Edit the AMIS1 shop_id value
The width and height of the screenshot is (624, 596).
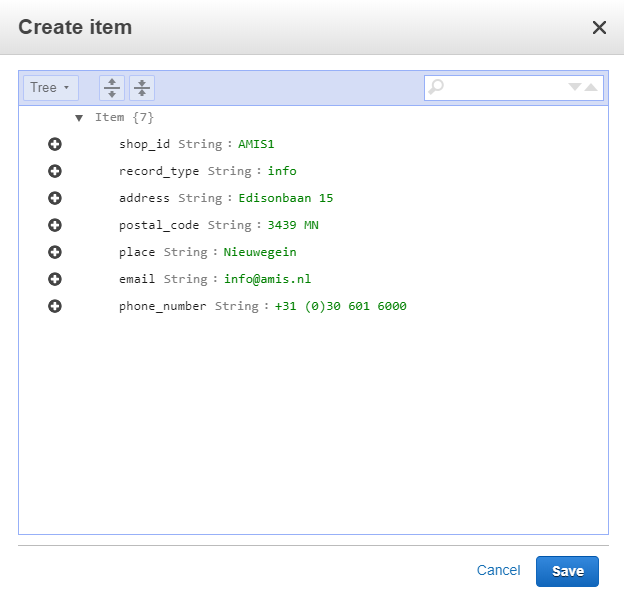pos(256,144)
